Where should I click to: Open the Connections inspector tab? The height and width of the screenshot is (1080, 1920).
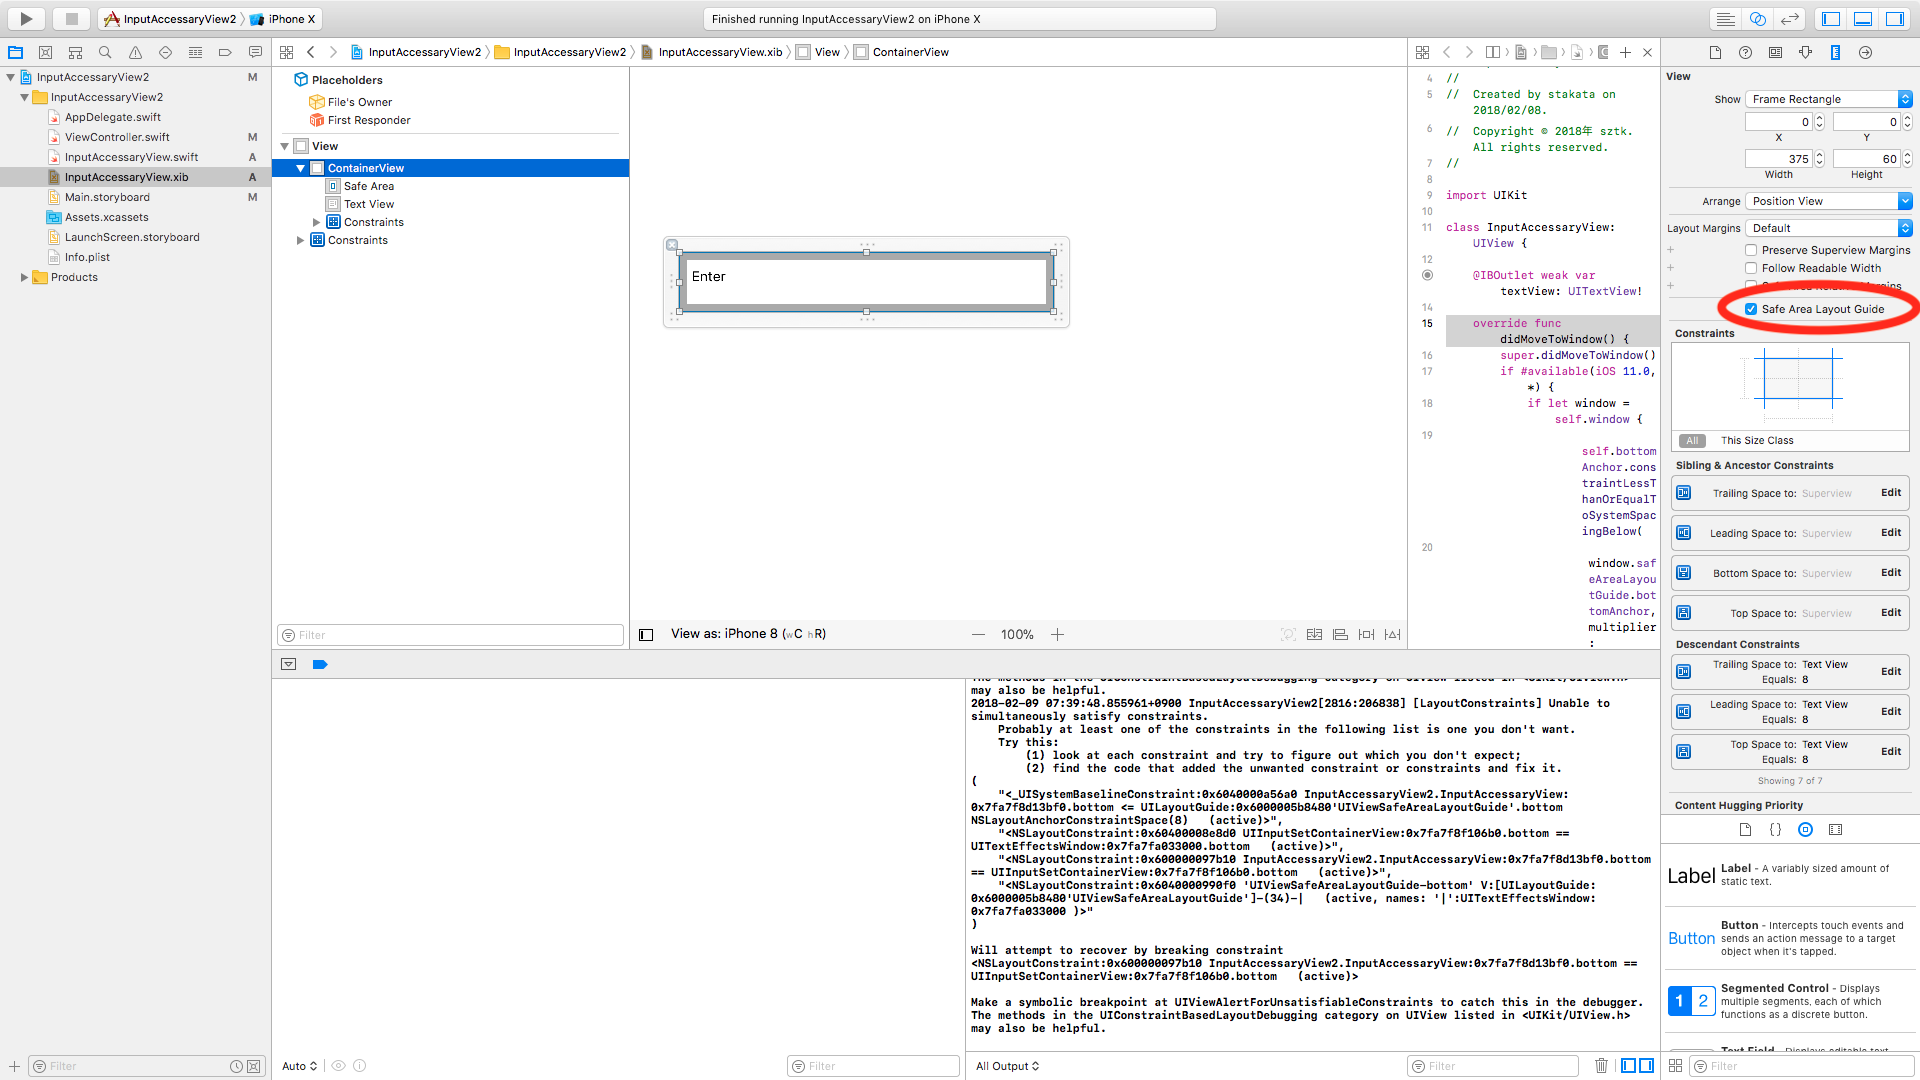click(x=1865, y=52)
